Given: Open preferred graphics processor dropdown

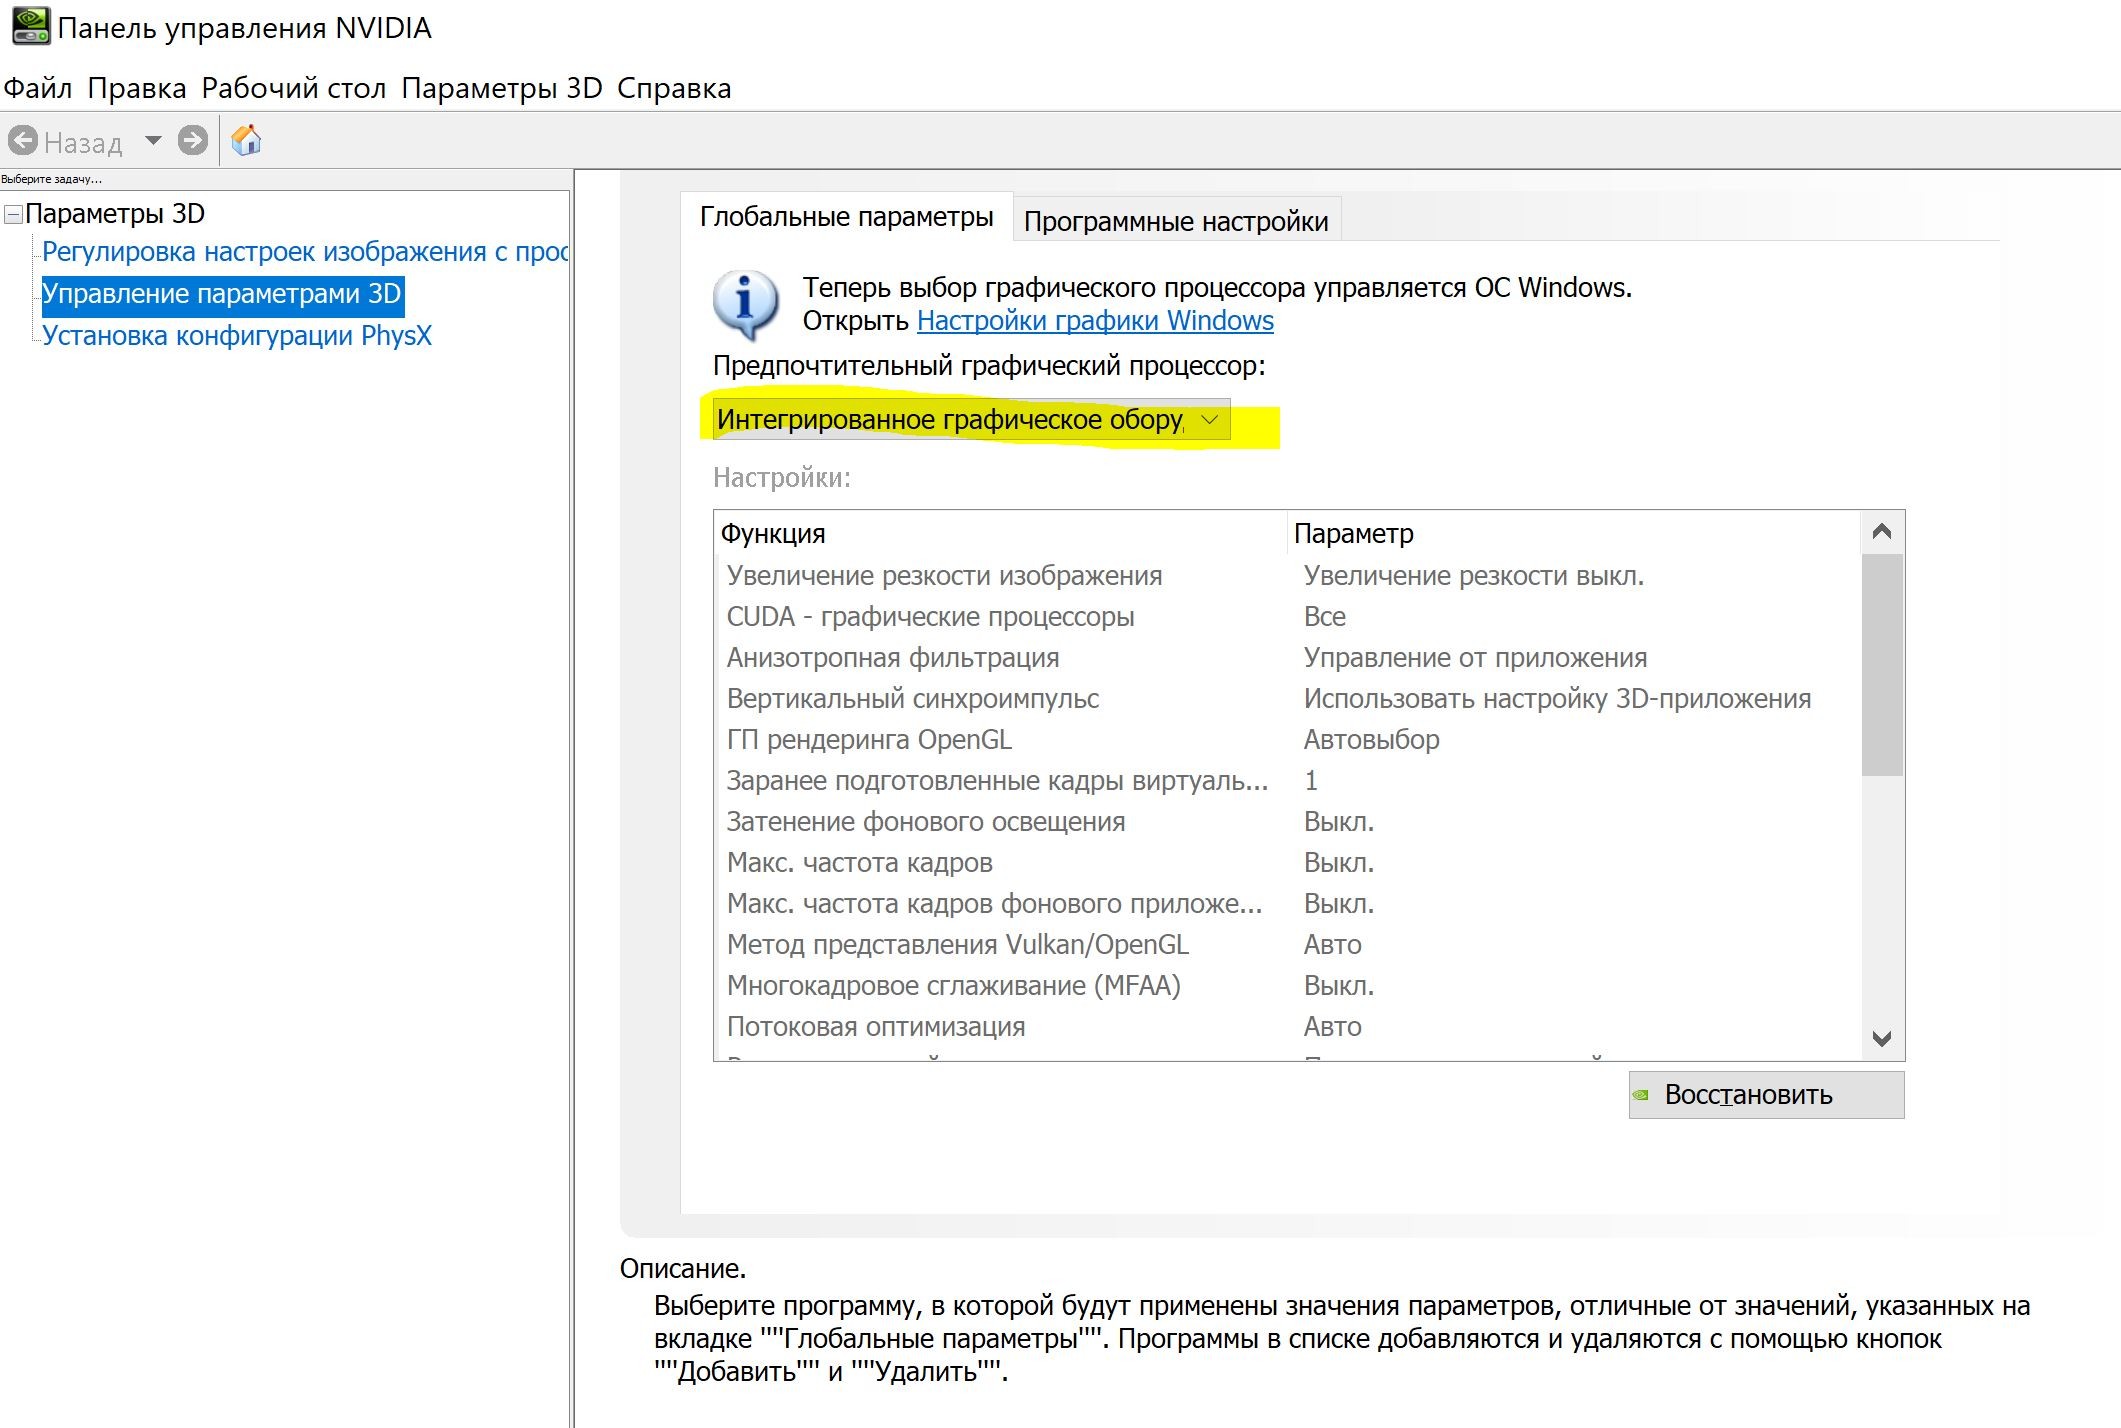Looking at the screenshot, I should (971, 420).
